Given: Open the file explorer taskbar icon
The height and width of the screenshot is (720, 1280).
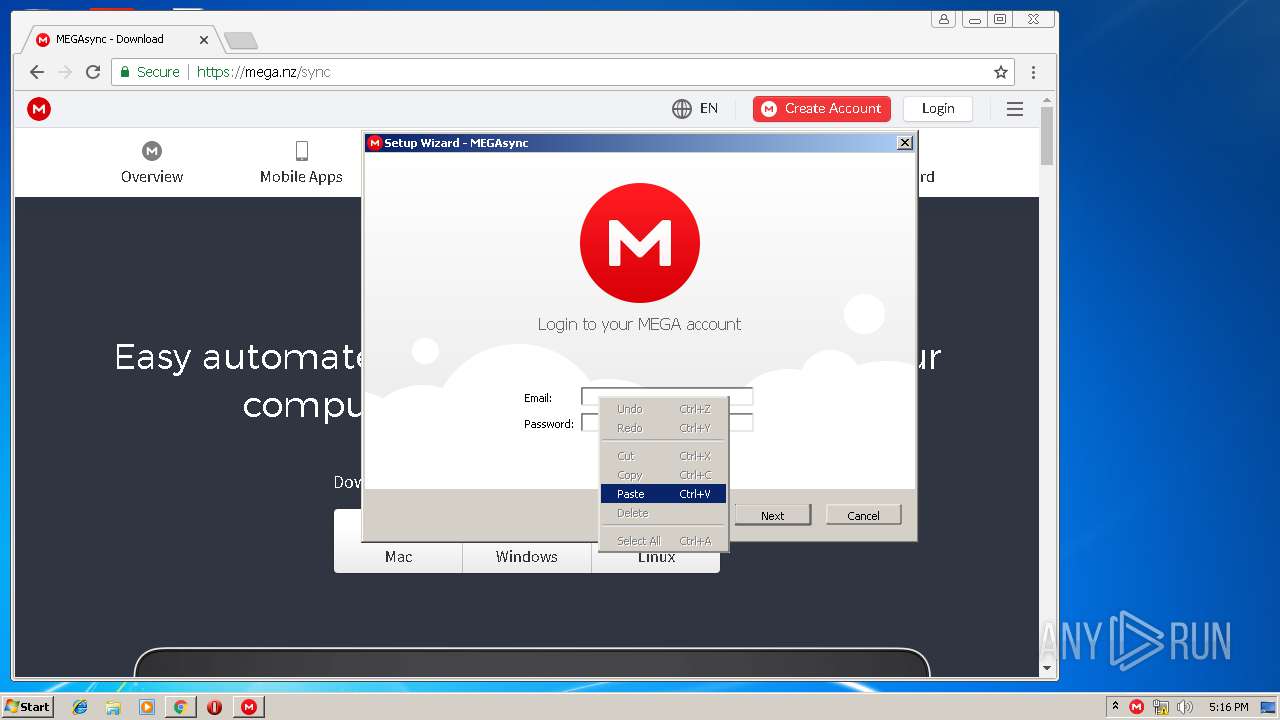Looking at the screenshot, I should (113, 707).
